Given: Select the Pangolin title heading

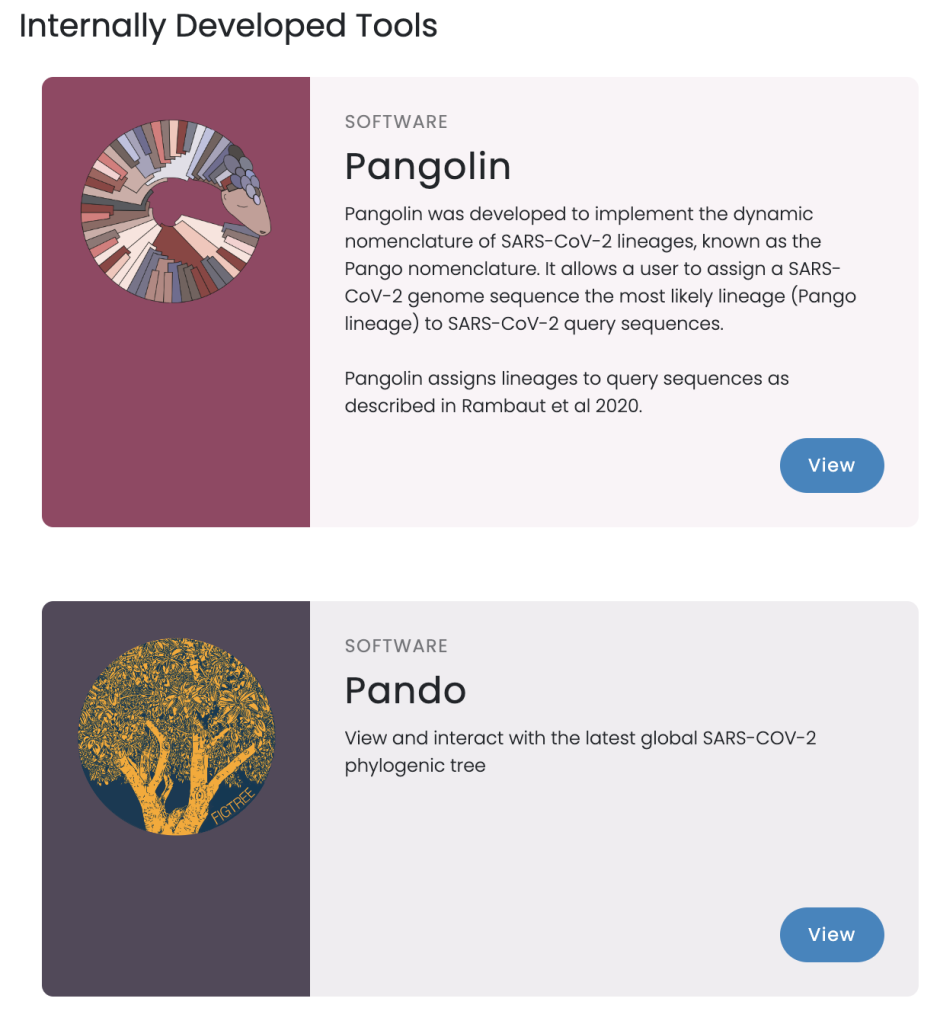Looking at the screenshot, I should click(x=427, y=167).
